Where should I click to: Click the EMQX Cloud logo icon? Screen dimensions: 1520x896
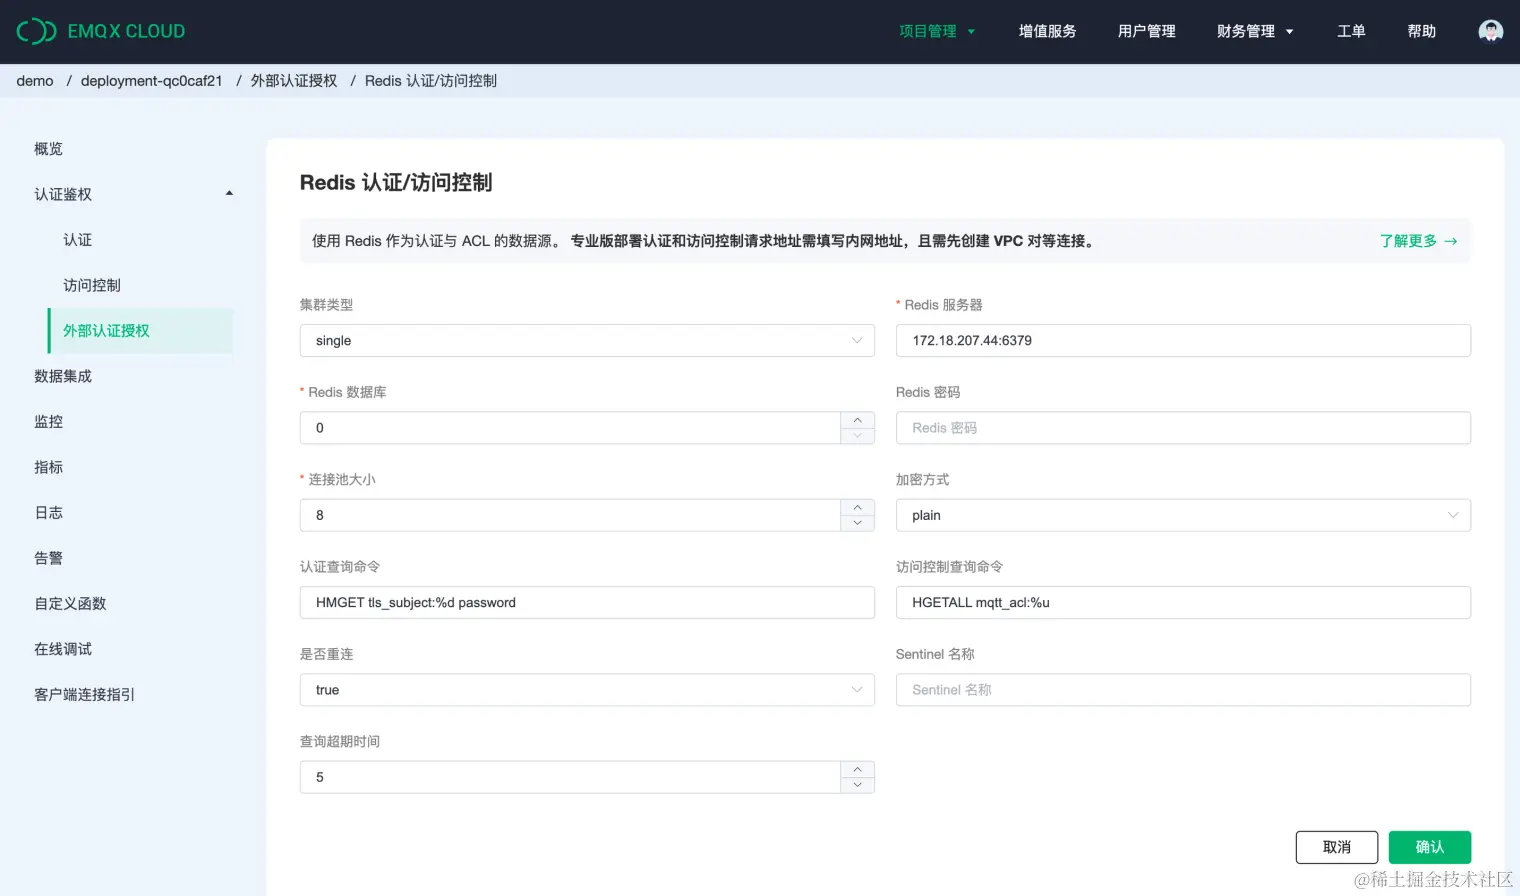click(36, 31)
